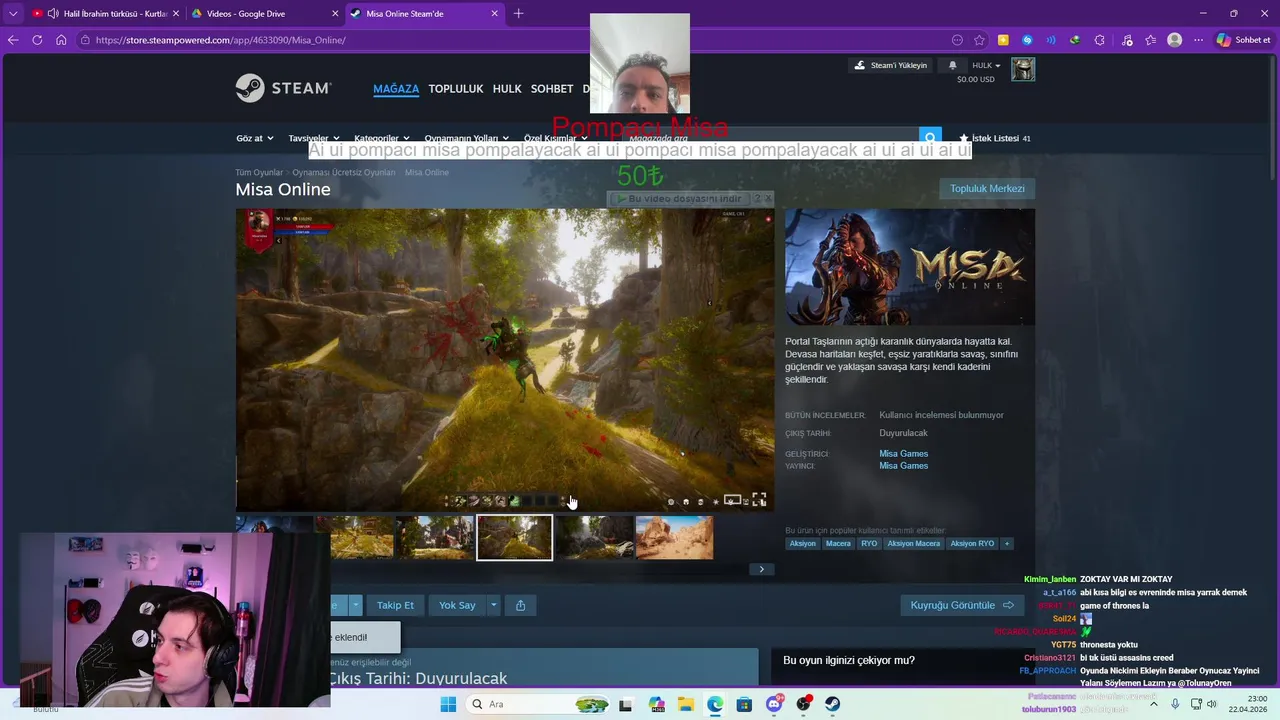Open the browser extensions puzzle icon
The width and height of the screenshot is (1280, 720).
coord(1100,40)
